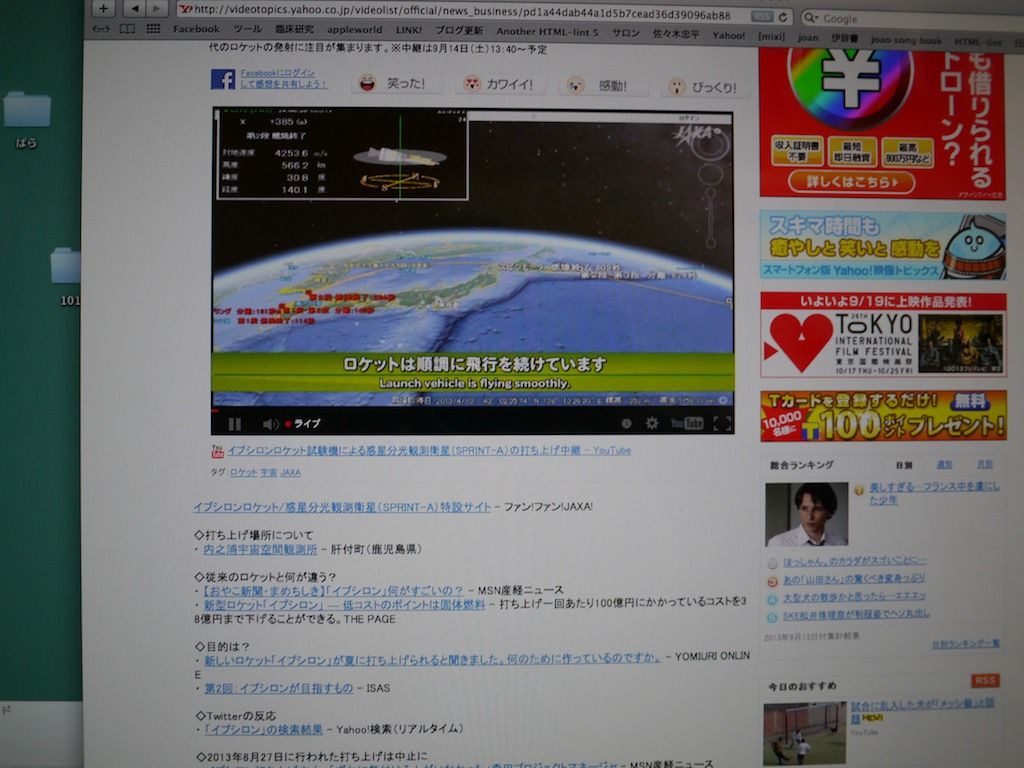Open video settings gear icon
Image resolution: width=1024 pixels, height=768 pixels.
(x=652, y=423)
